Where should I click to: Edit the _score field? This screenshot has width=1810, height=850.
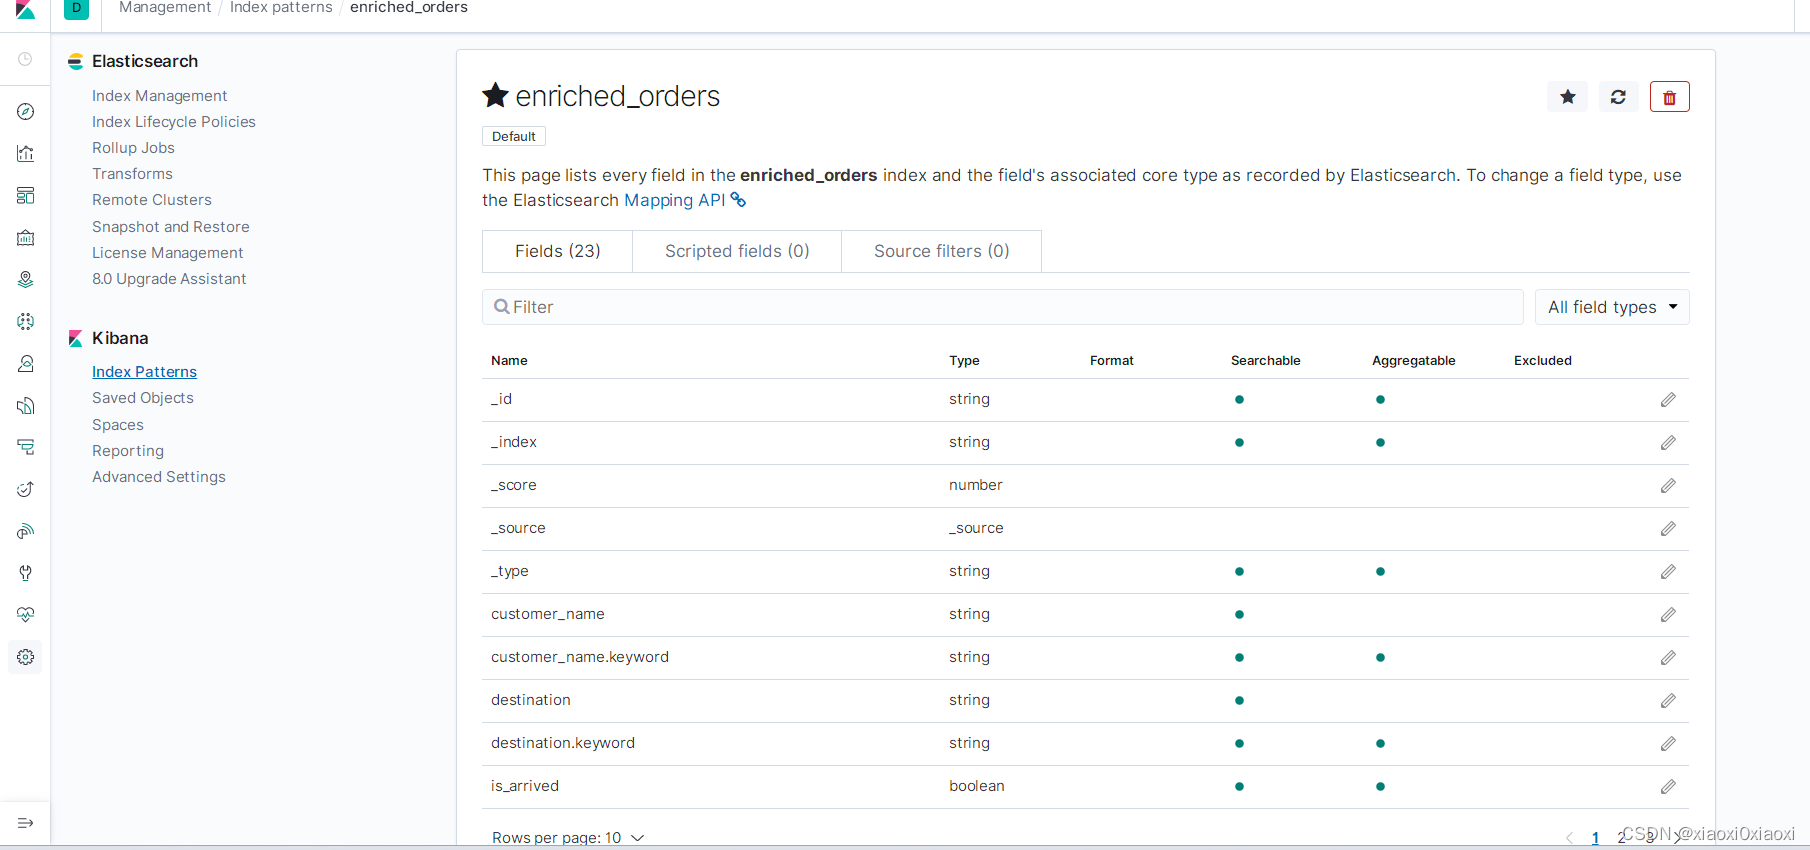1668,486
